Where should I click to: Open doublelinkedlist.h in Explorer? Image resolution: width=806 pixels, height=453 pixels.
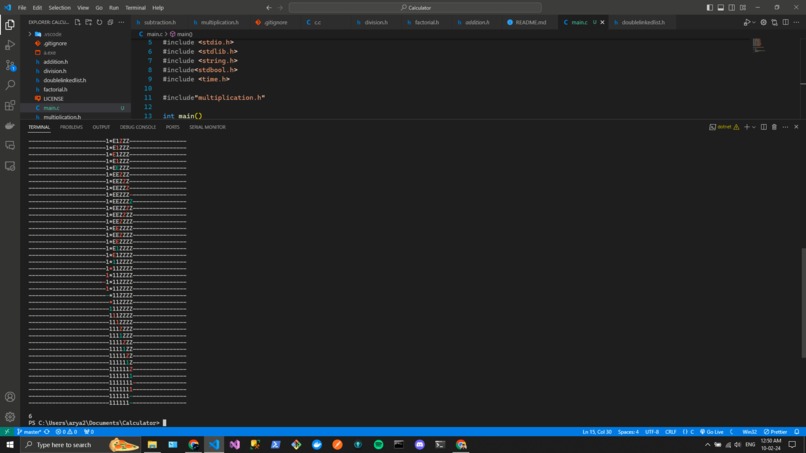point(65,80)
